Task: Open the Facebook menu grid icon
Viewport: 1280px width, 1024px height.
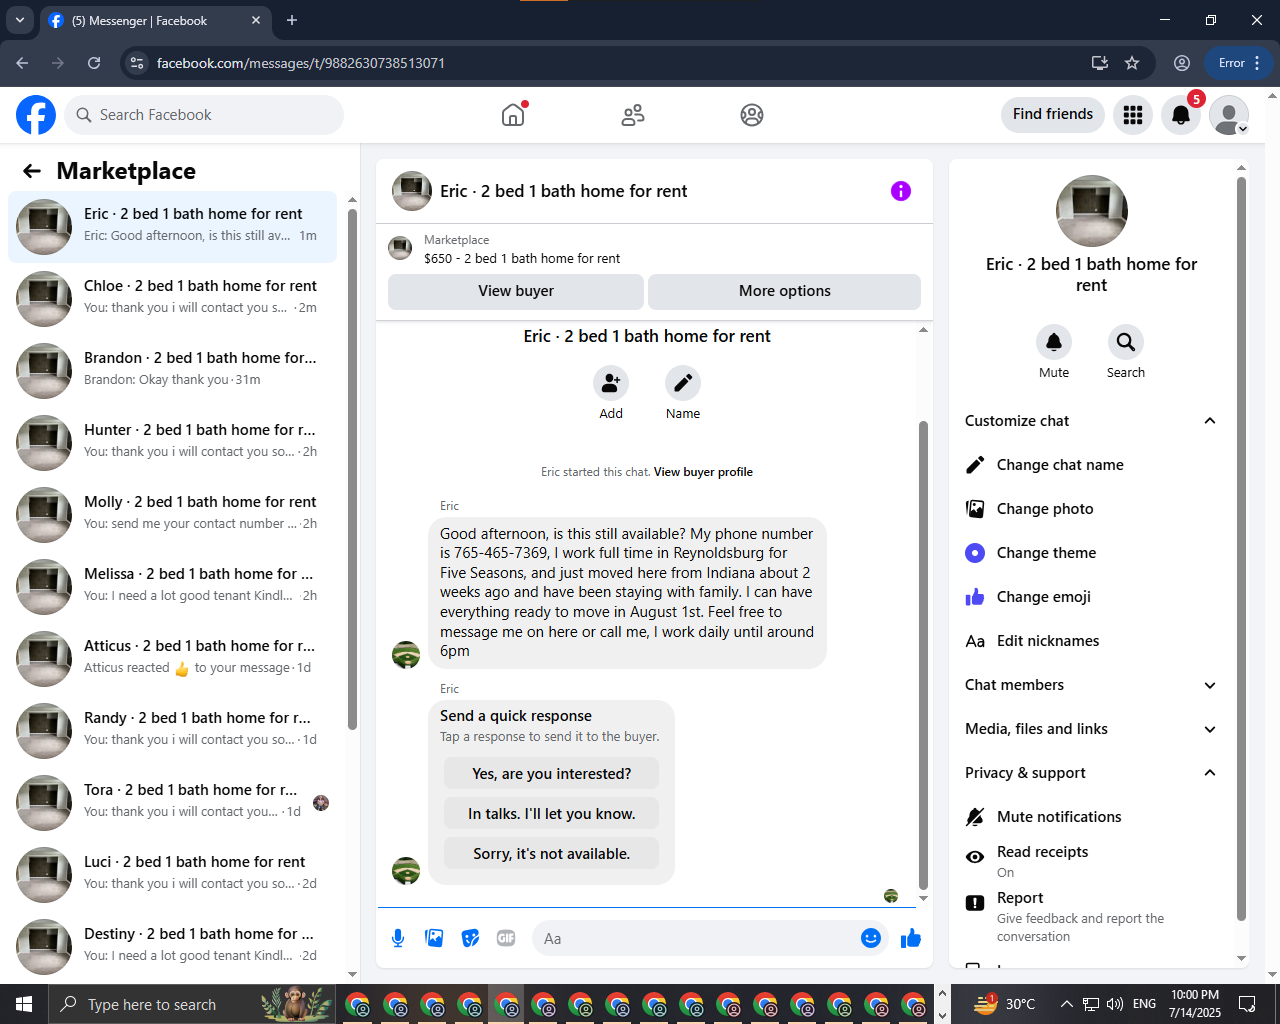Action: click(1133, 115)
